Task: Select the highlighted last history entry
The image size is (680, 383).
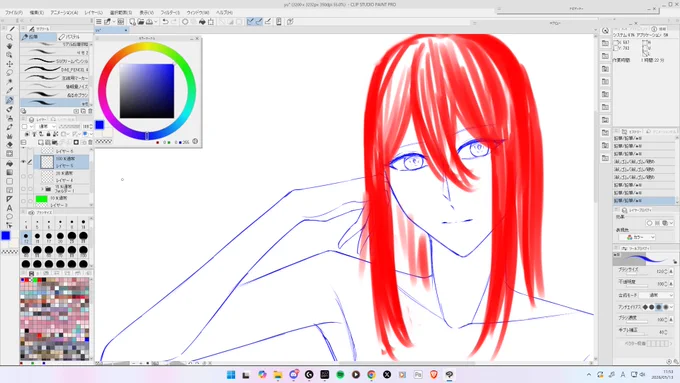Action: point(644,201)
